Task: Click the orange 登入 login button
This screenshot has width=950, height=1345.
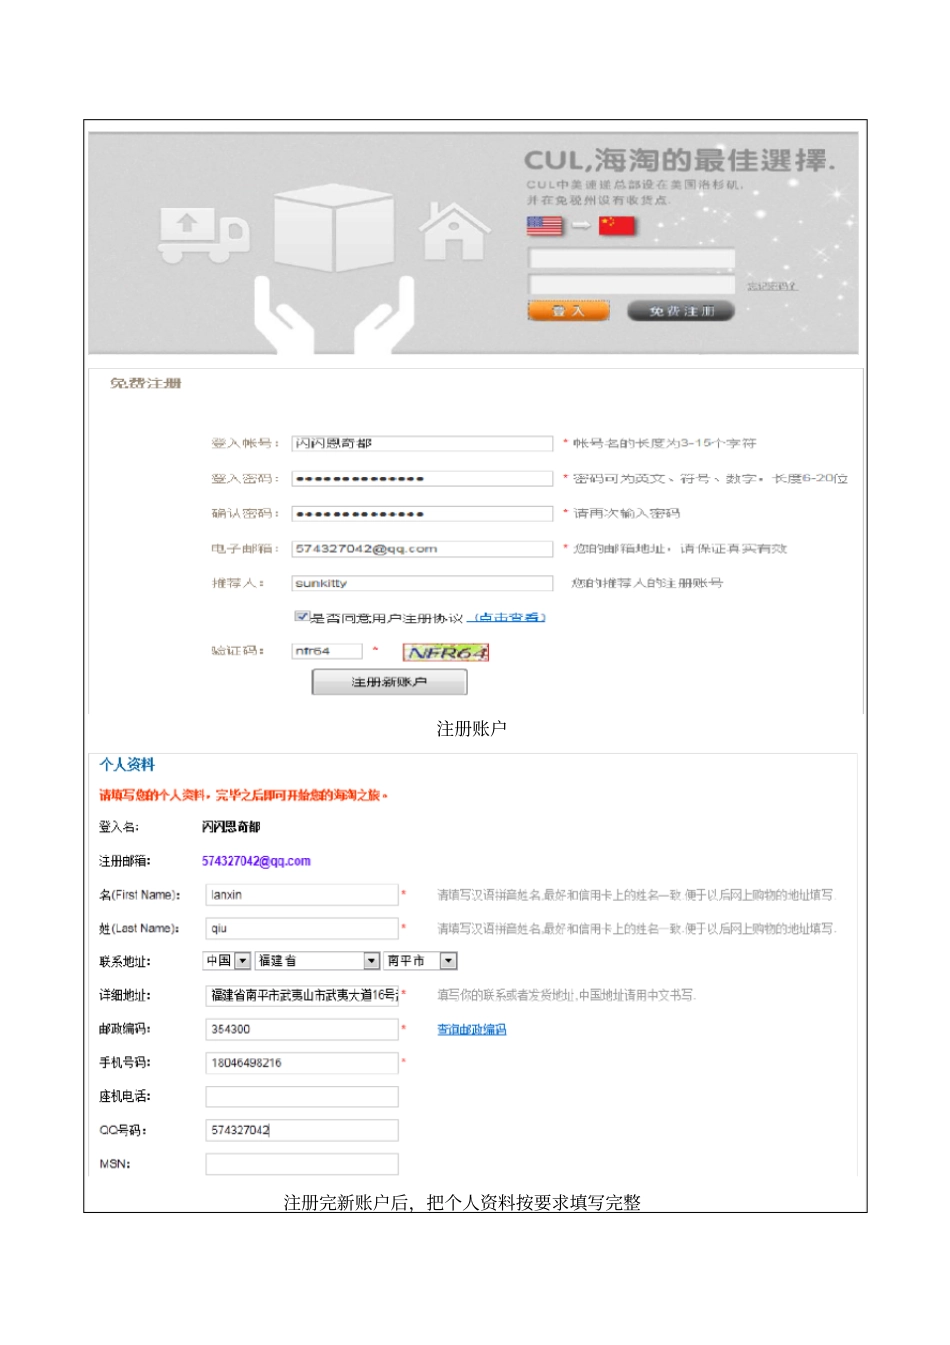Action: click(x=568, y=311)
